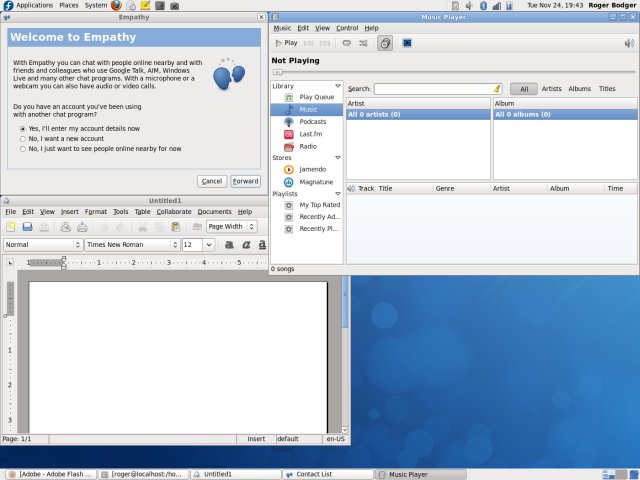This screenshot has height=480, width=640.
Task: Click the volume speaker icon in Music Player
Action: (628, 43)
